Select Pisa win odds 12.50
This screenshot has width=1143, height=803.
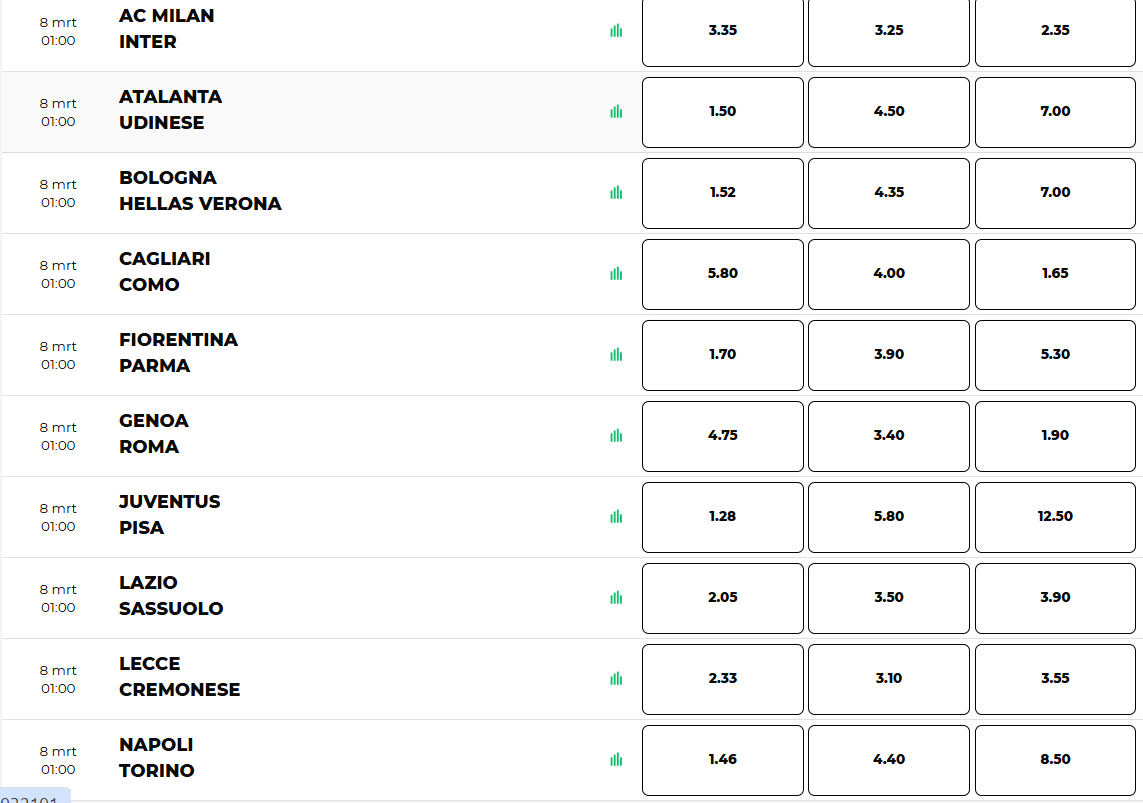pos(1055,517)
